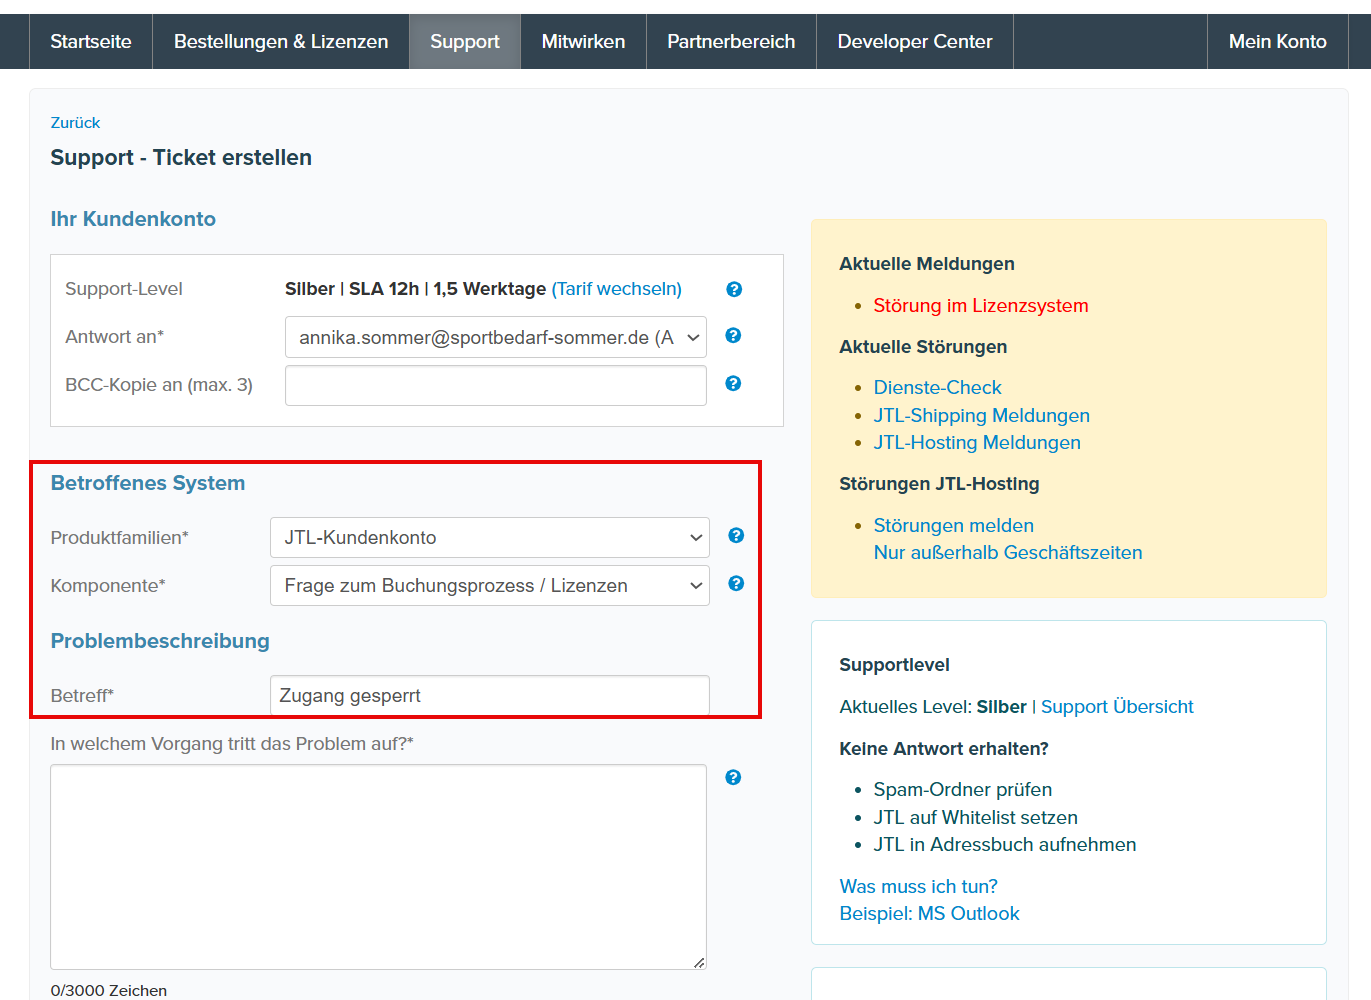Open Mein Konto in navigation
Viewport: 1371px width, 1000px height.
[x=1277, y=42]
